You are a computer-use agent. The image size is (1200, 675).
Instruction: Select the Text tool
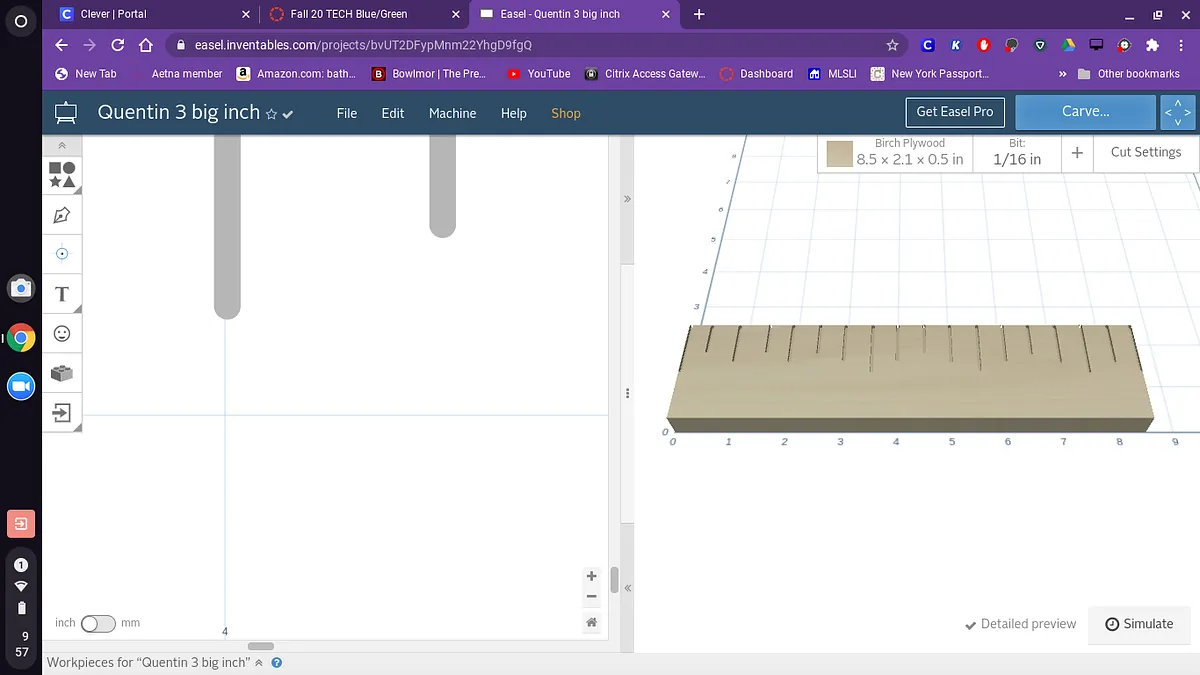pos(62,294)
